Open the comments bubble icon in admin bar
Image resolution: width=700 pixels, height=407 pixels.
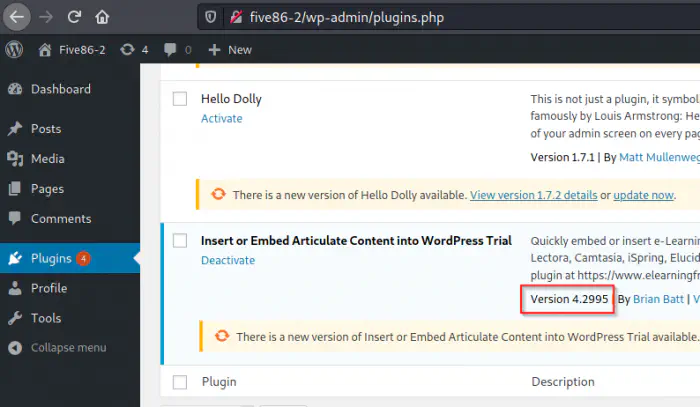[x=179, y=49]
